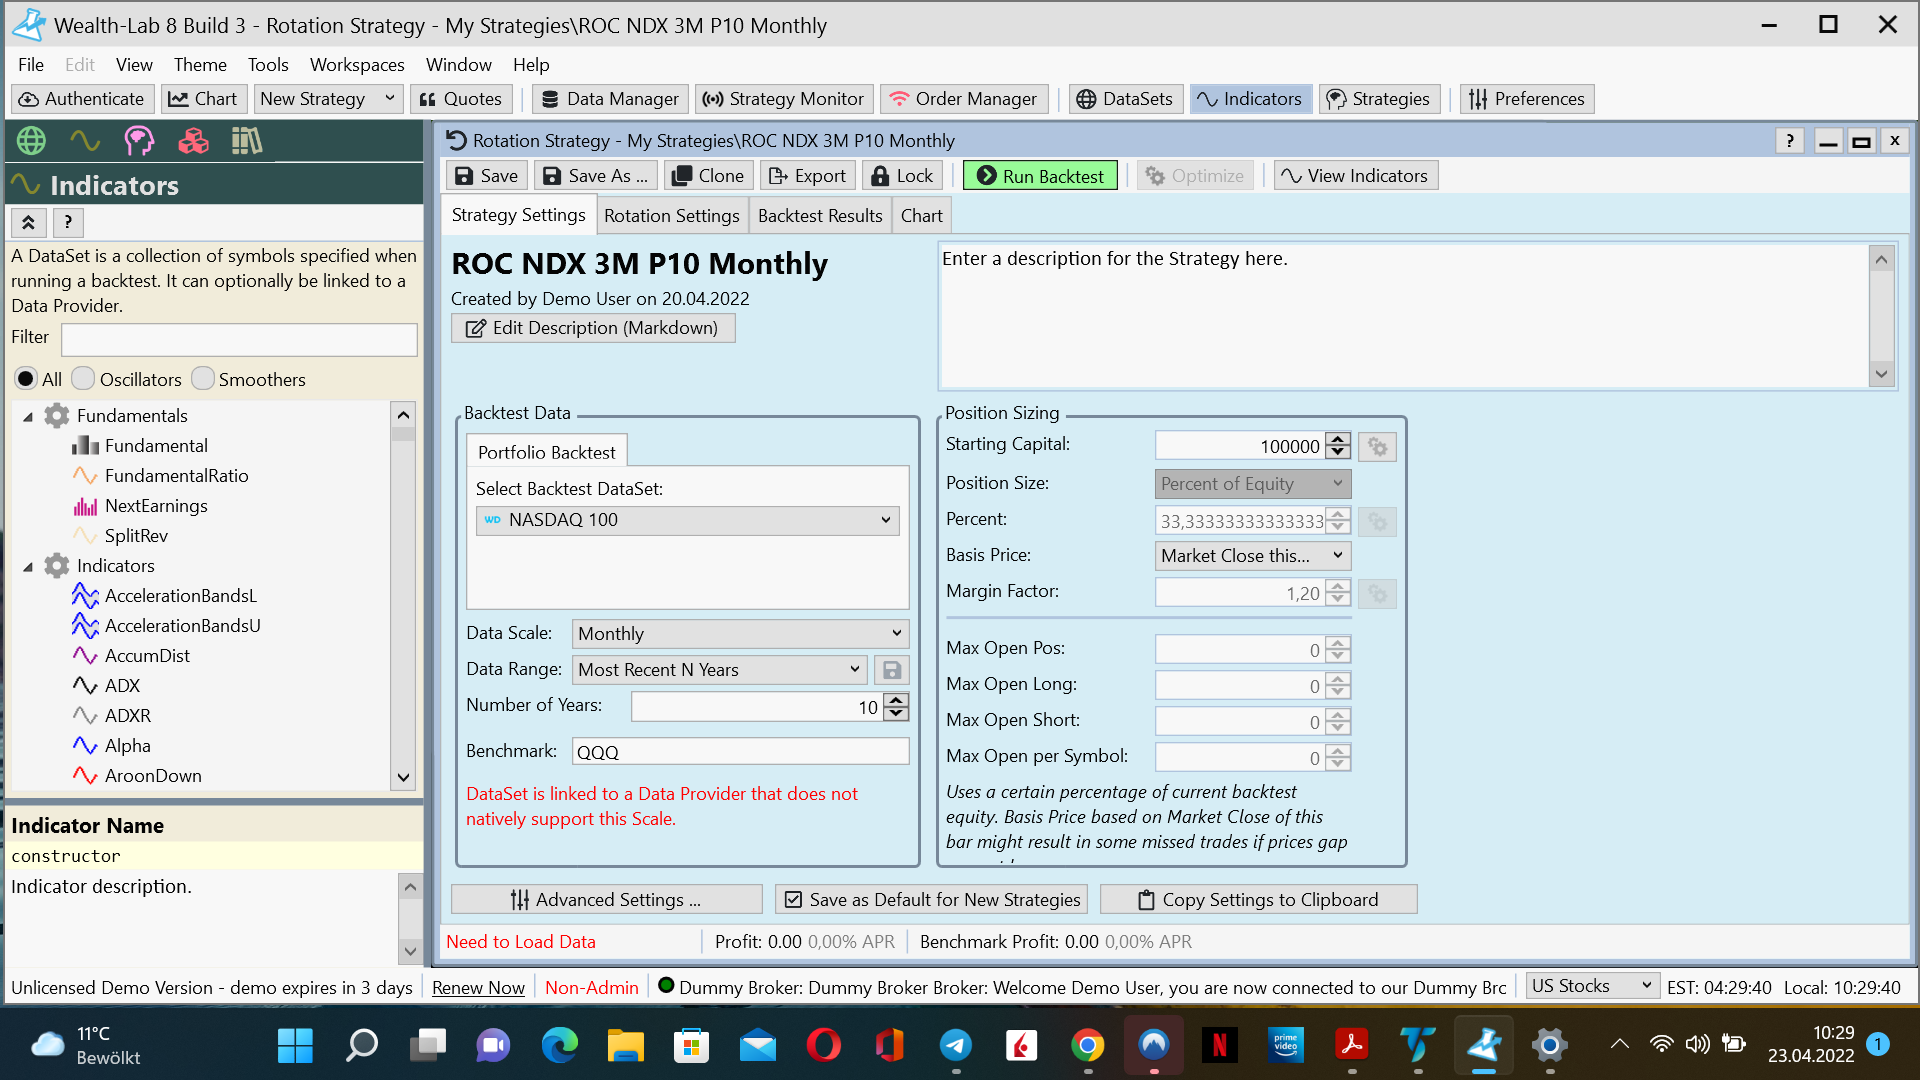The width and height of the screenshot is (1920, 1080).
Task: Select the Smoothers radio button
Action: coord(203,379)
